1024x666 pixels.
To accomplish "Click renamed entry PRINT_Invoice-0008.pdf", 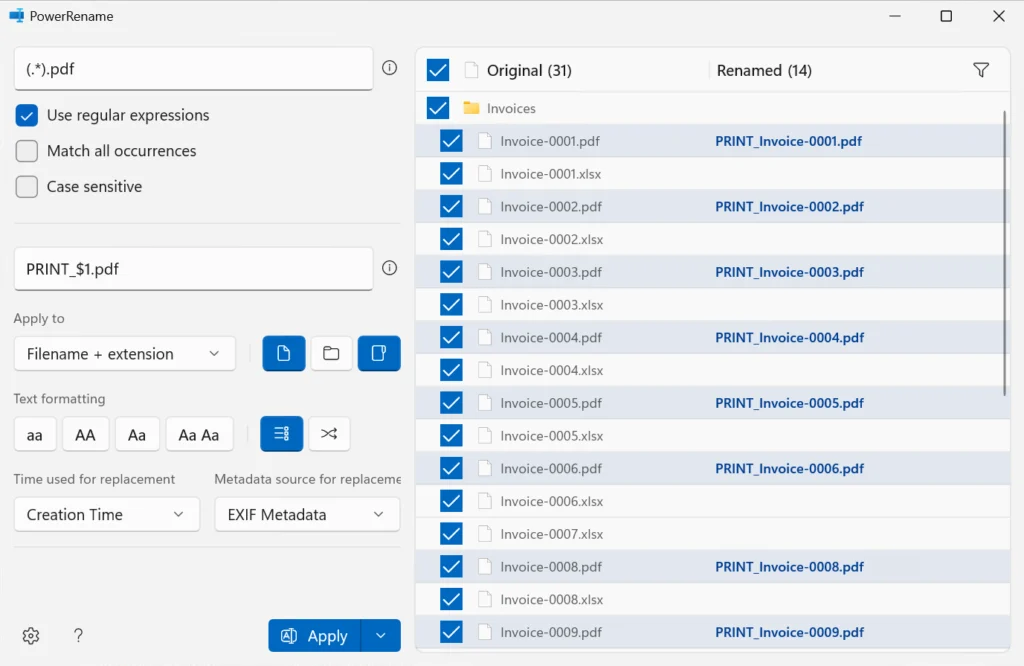I will [x=790, y=567].
